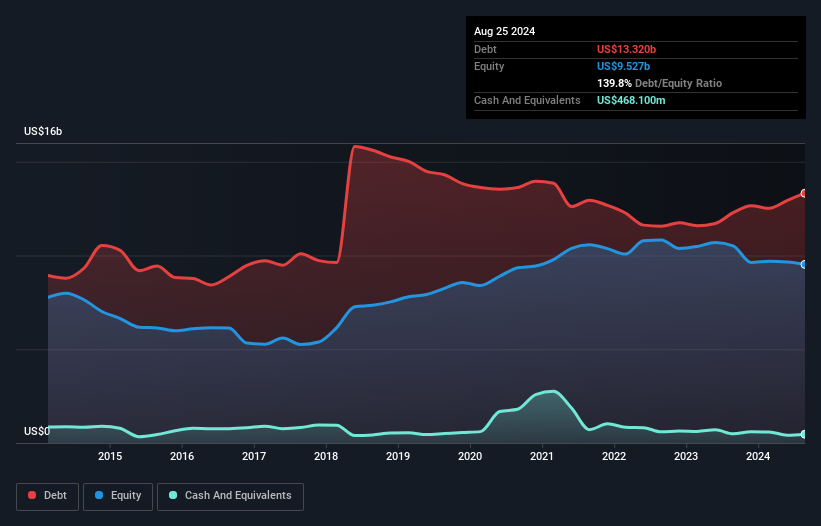Select the 2020 x-axis label

[470, 456]
